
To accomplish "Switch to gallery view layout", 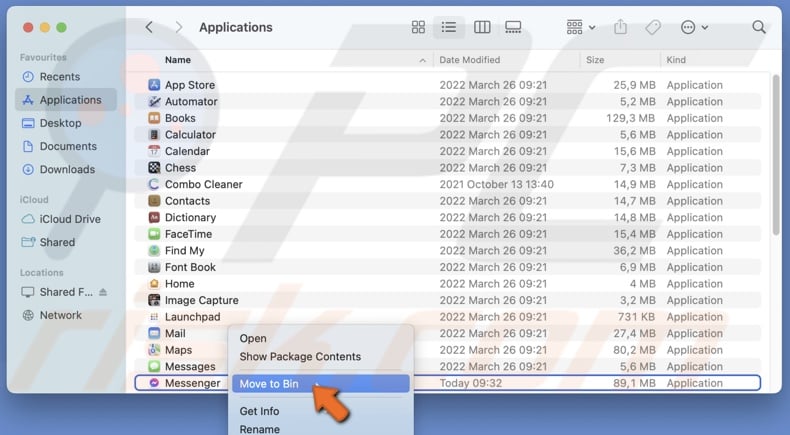I will click(513, 27).
